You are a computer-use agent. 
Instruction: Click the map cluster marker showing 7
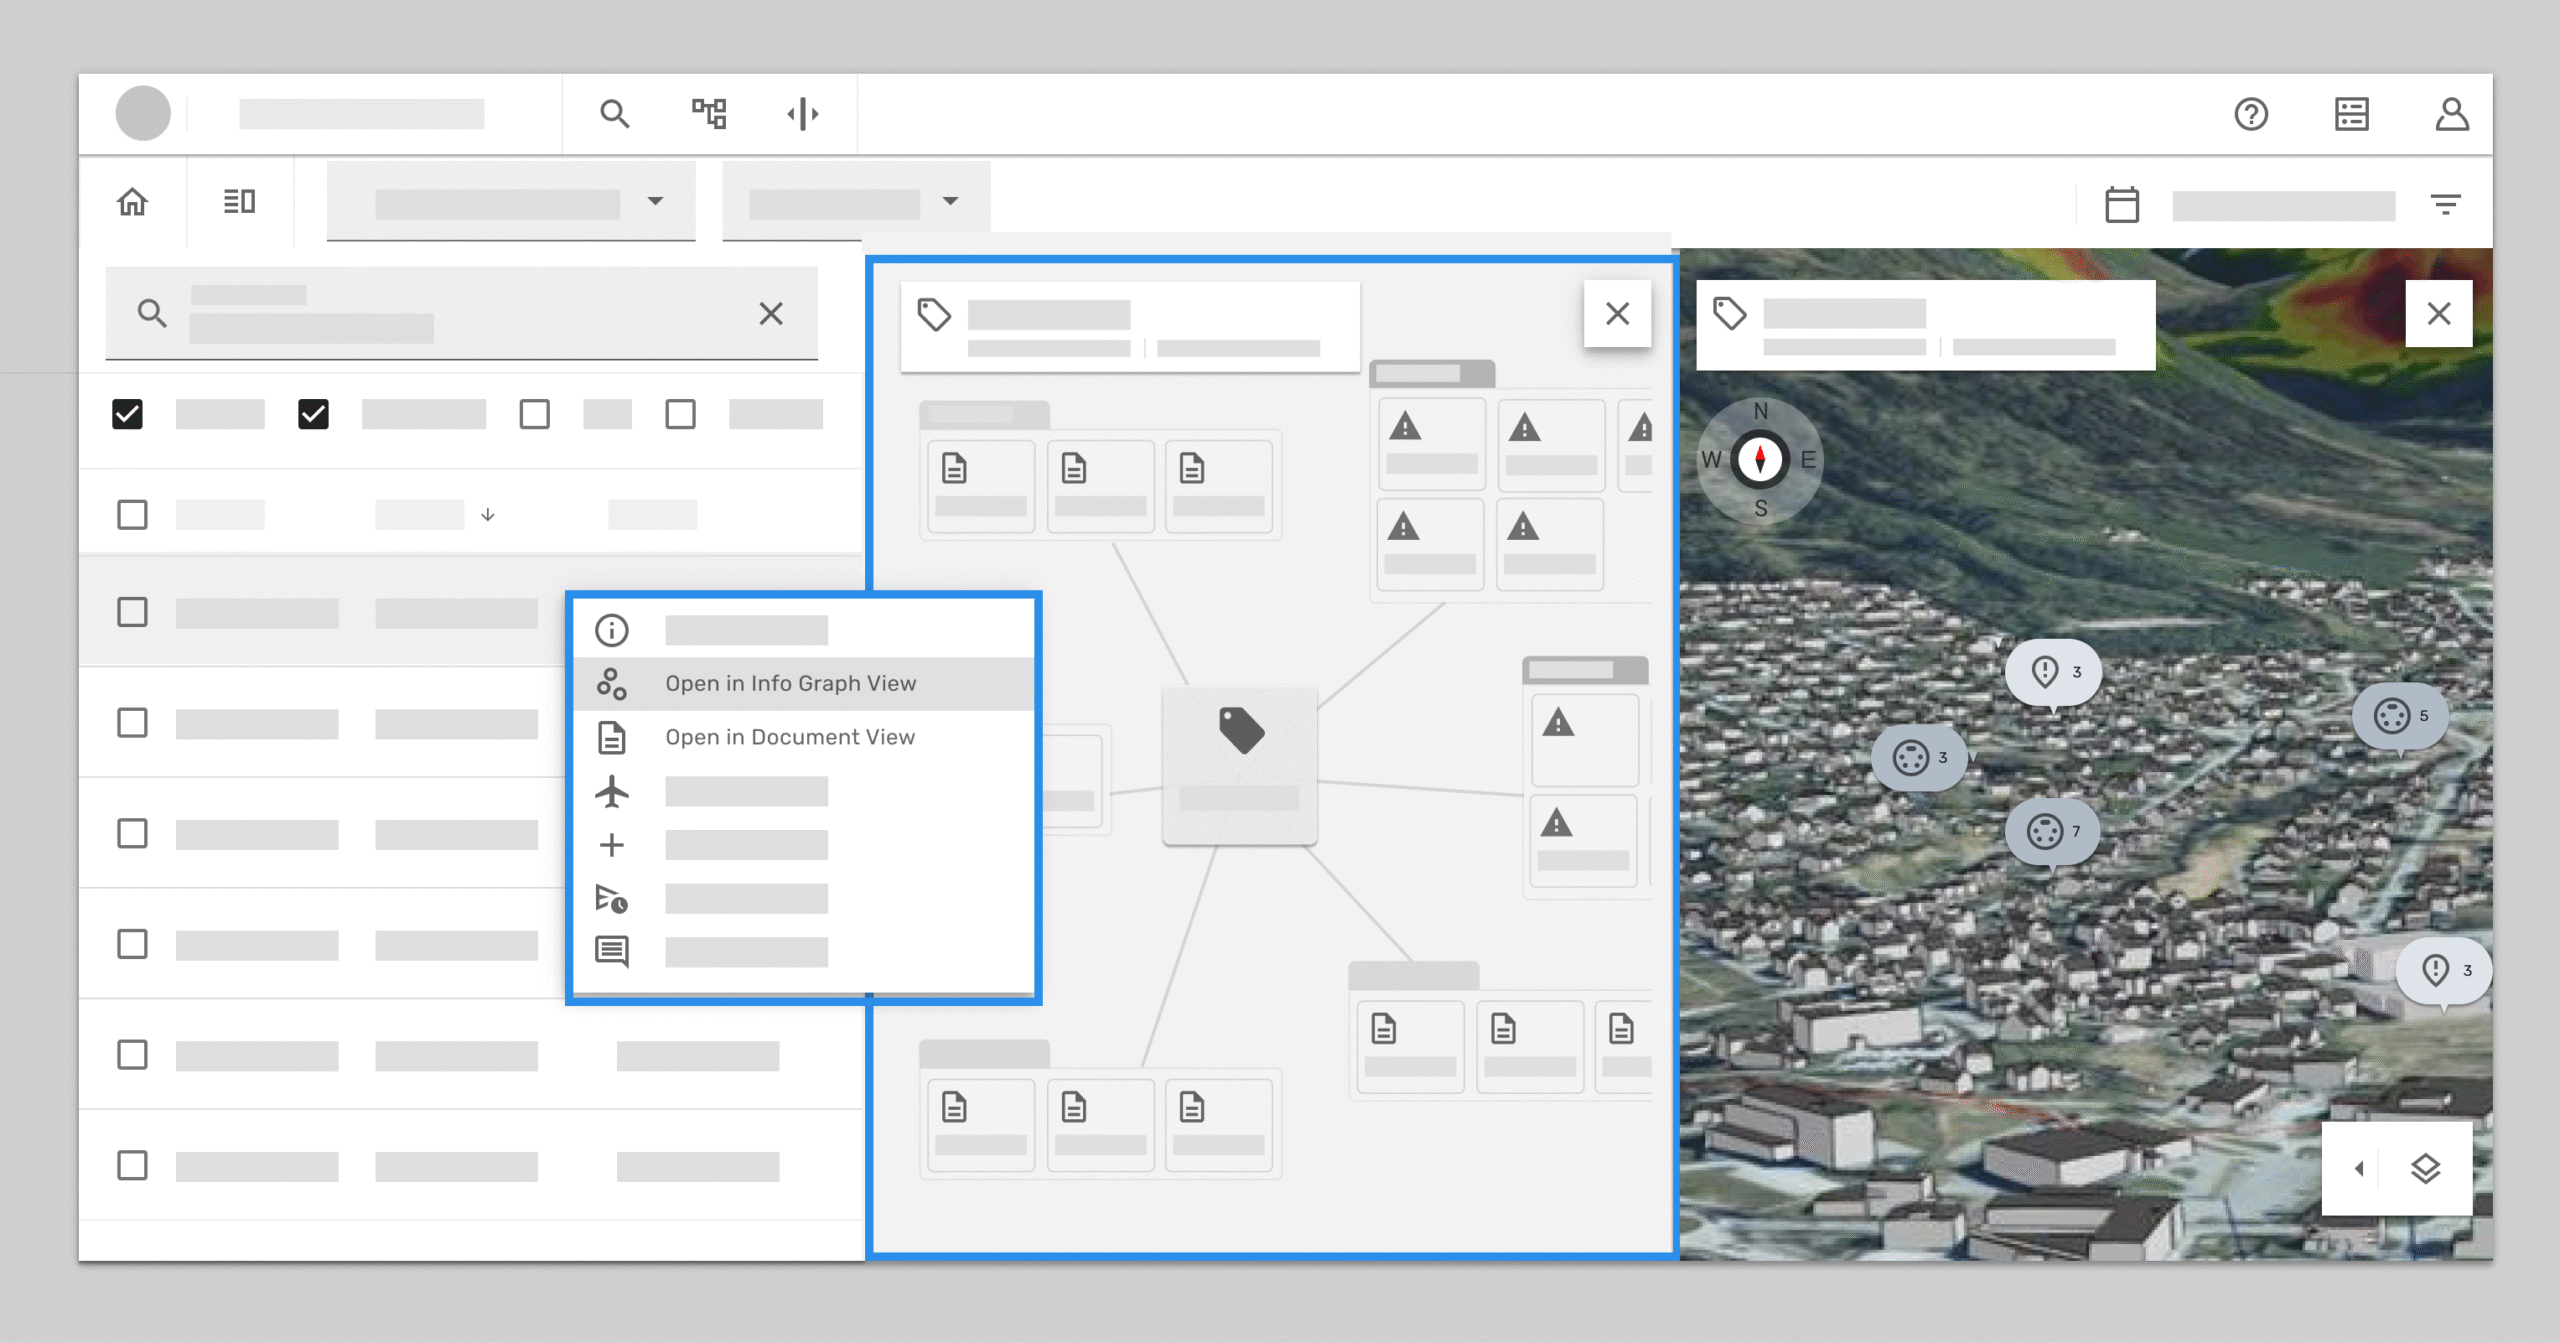pos(2053,832)
